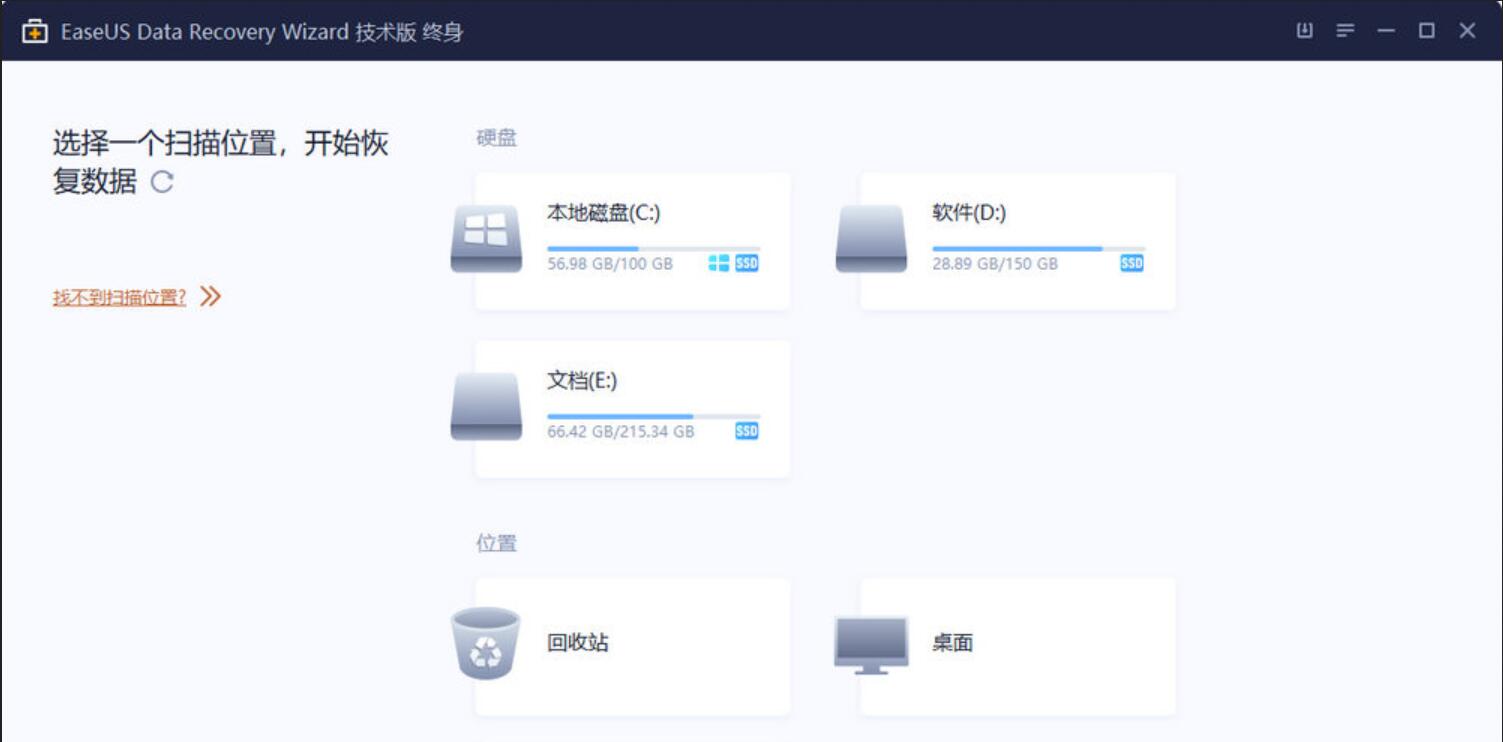This screenshot has height=742, width=1503.
Task: Select the 桌面 desktop monitor icon
Action: point(871,644)
